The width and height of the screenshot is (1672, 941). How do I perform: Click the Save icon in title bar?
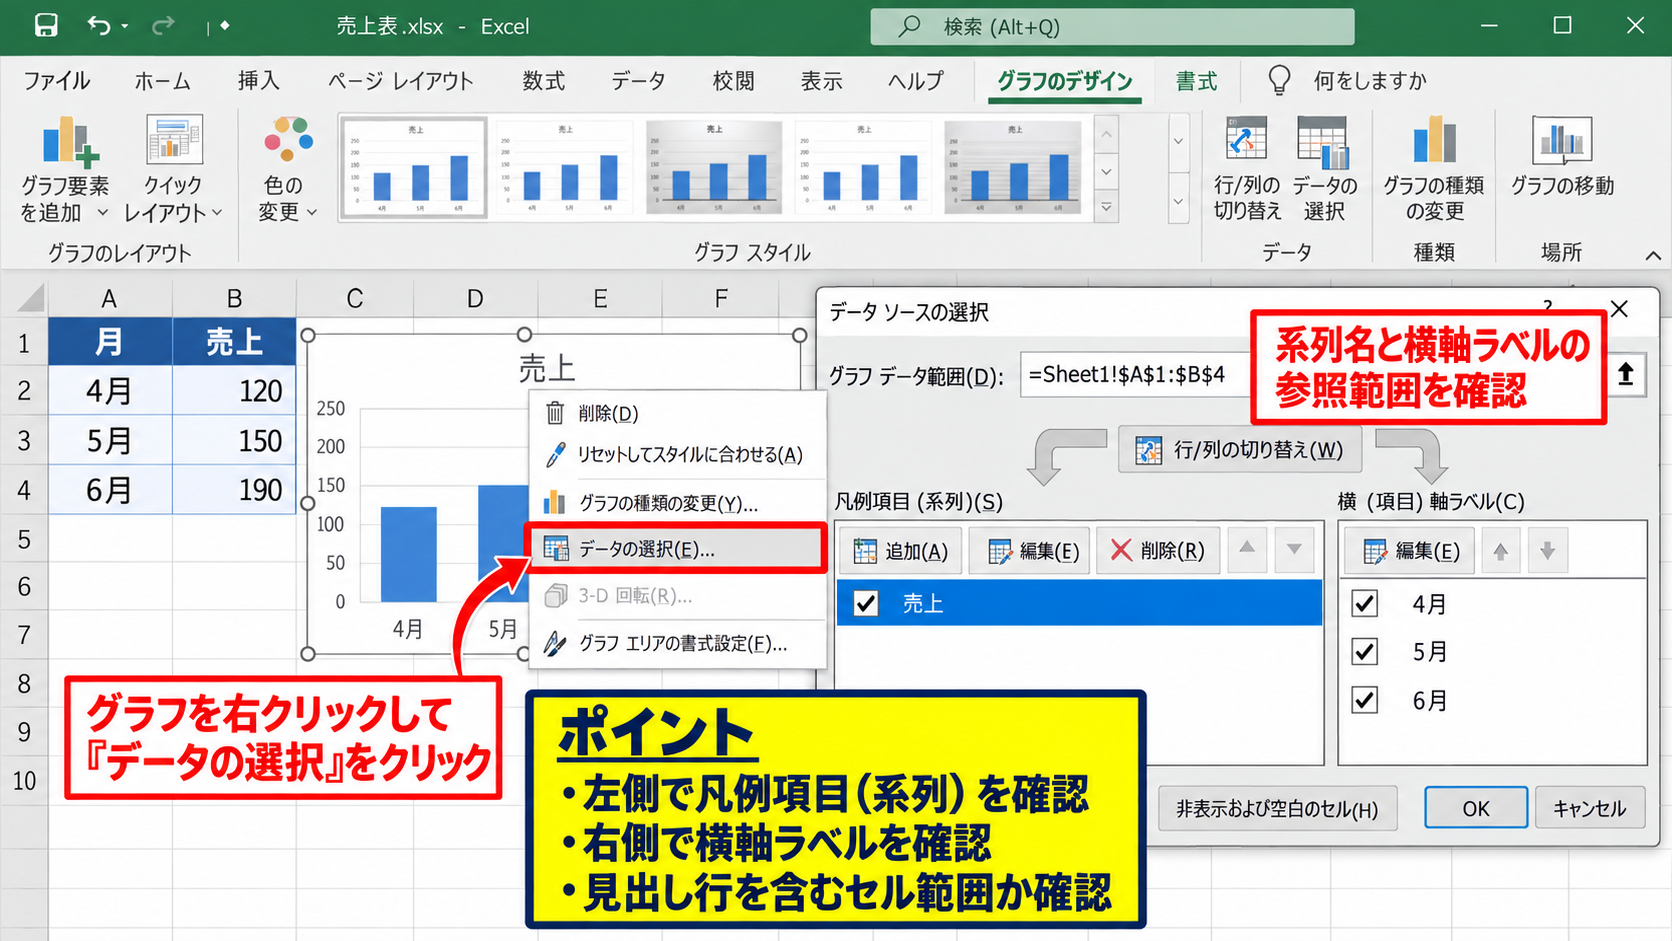click(46, 25)
